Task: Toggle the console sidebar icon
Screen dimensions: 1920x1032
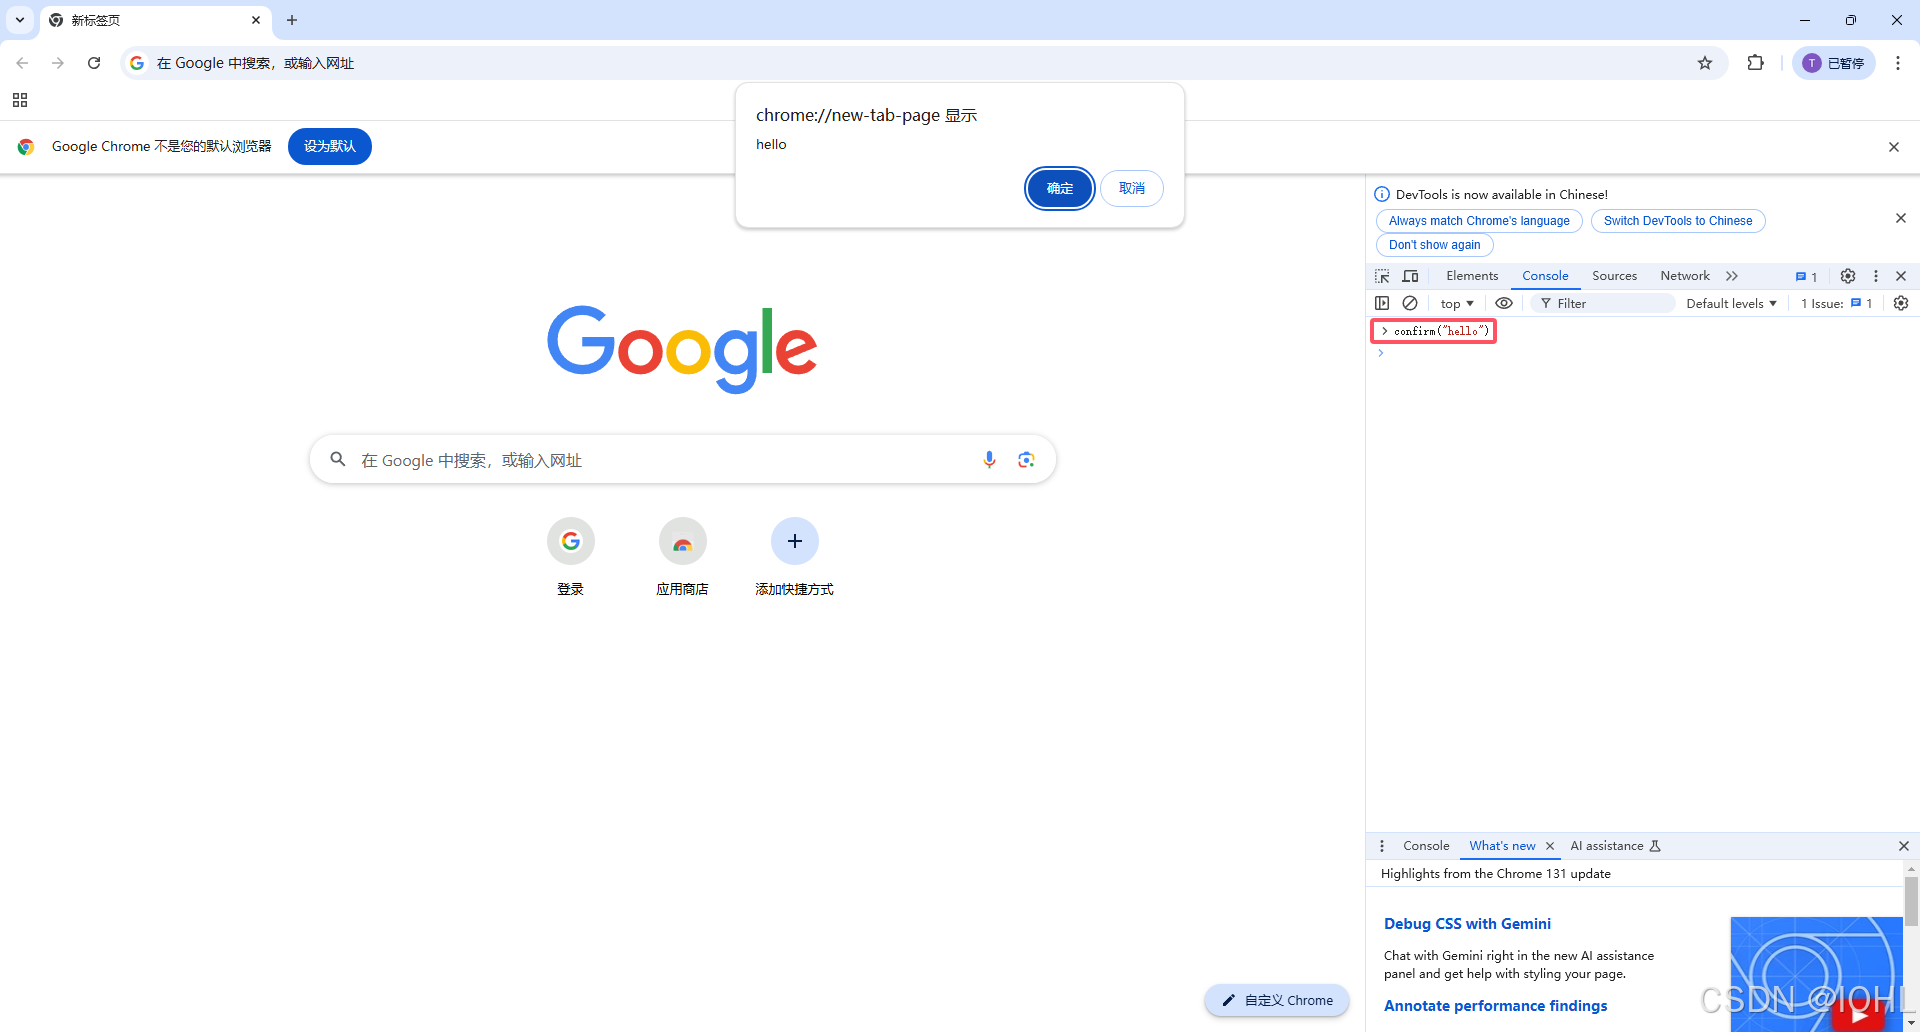Action: (1382, 303)
